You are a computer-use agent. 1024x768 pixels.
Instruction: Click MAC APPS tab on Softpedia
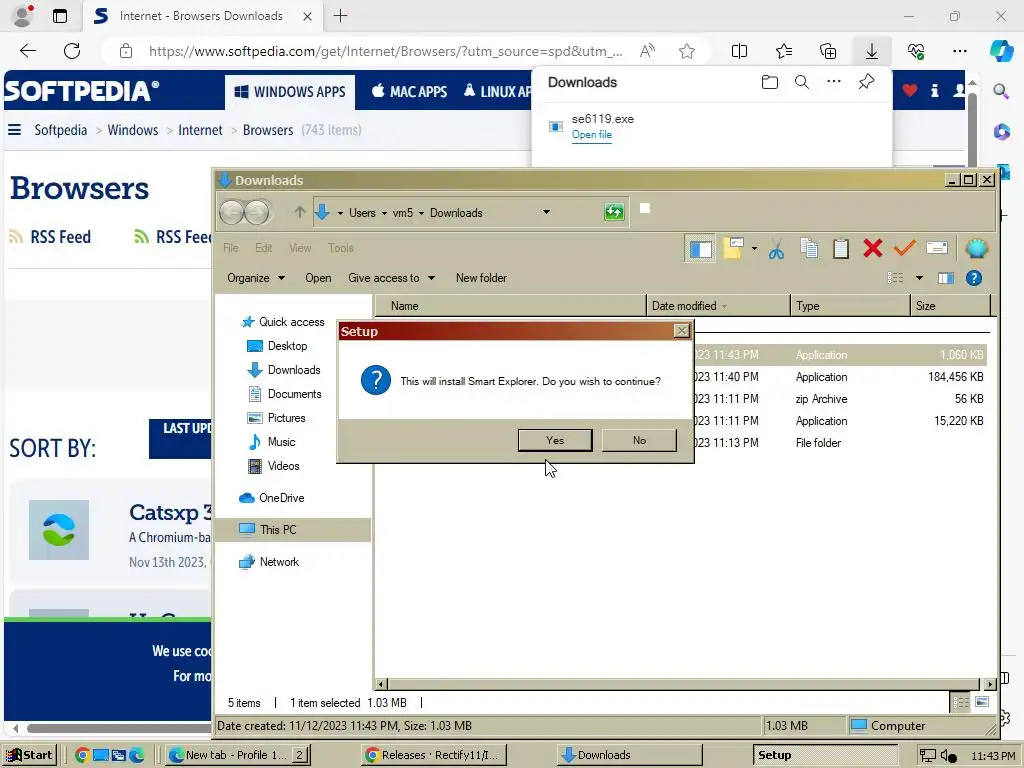[409, 91]
